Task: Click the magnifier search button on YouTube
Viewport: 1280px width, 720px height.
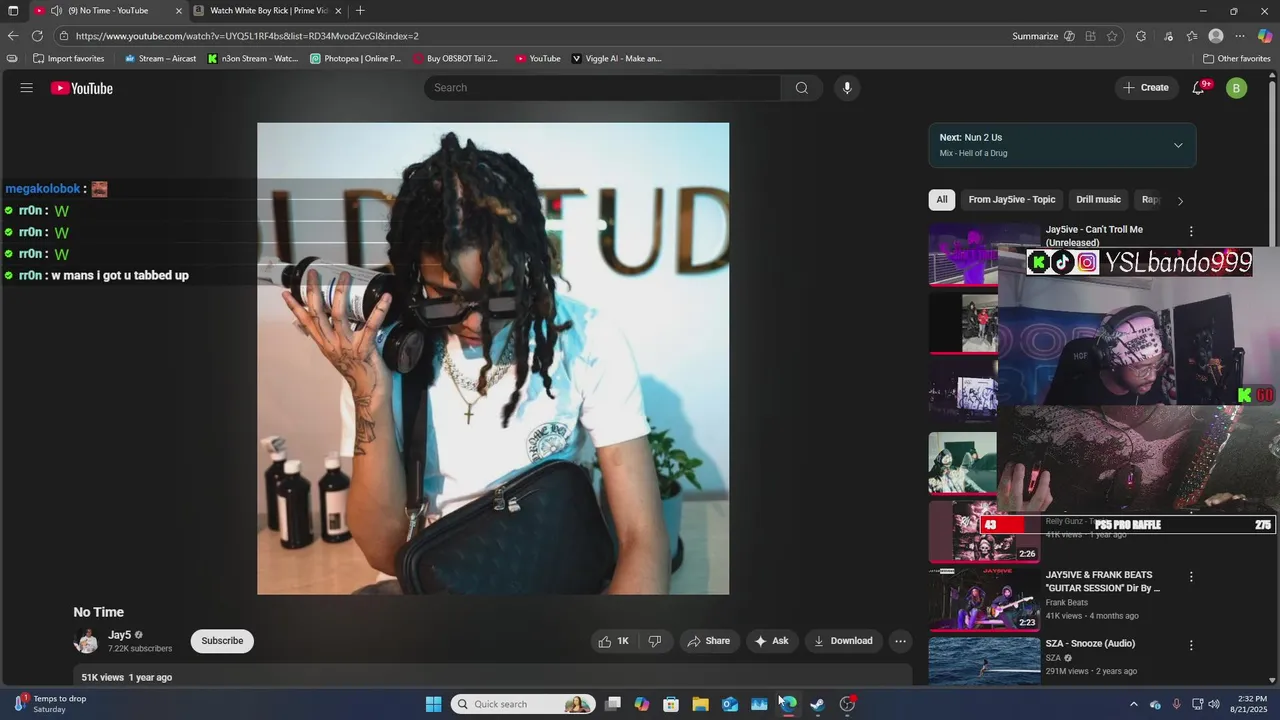Action: (x=802, y=88)
